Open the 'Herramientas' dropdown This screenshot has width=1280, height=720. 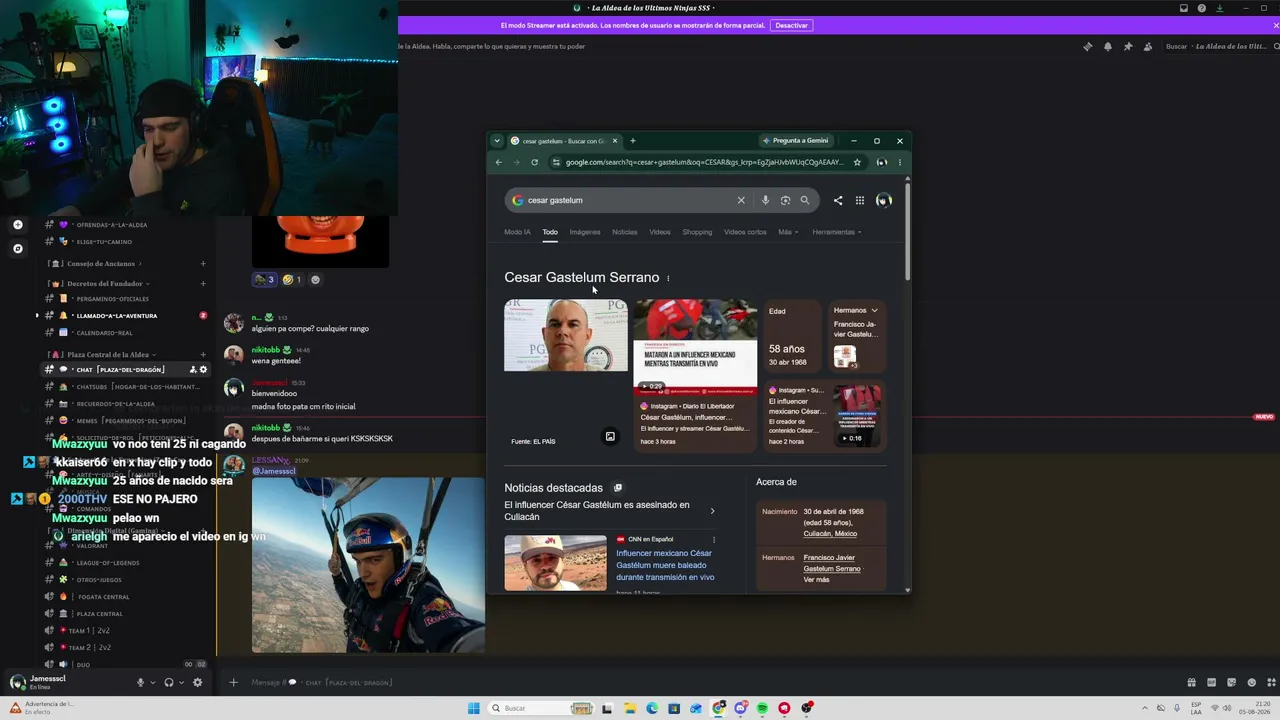click(x=837, y=232)
